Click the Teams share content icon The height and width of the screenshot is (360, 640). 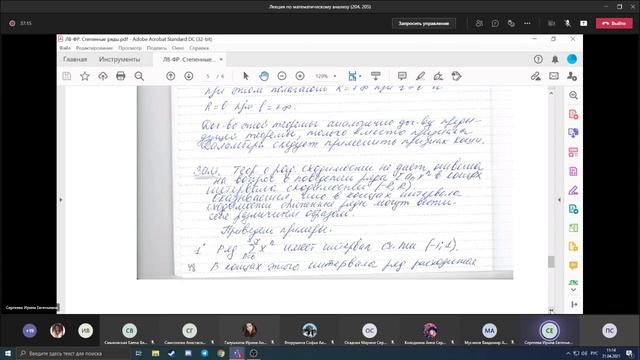[584, 23]
